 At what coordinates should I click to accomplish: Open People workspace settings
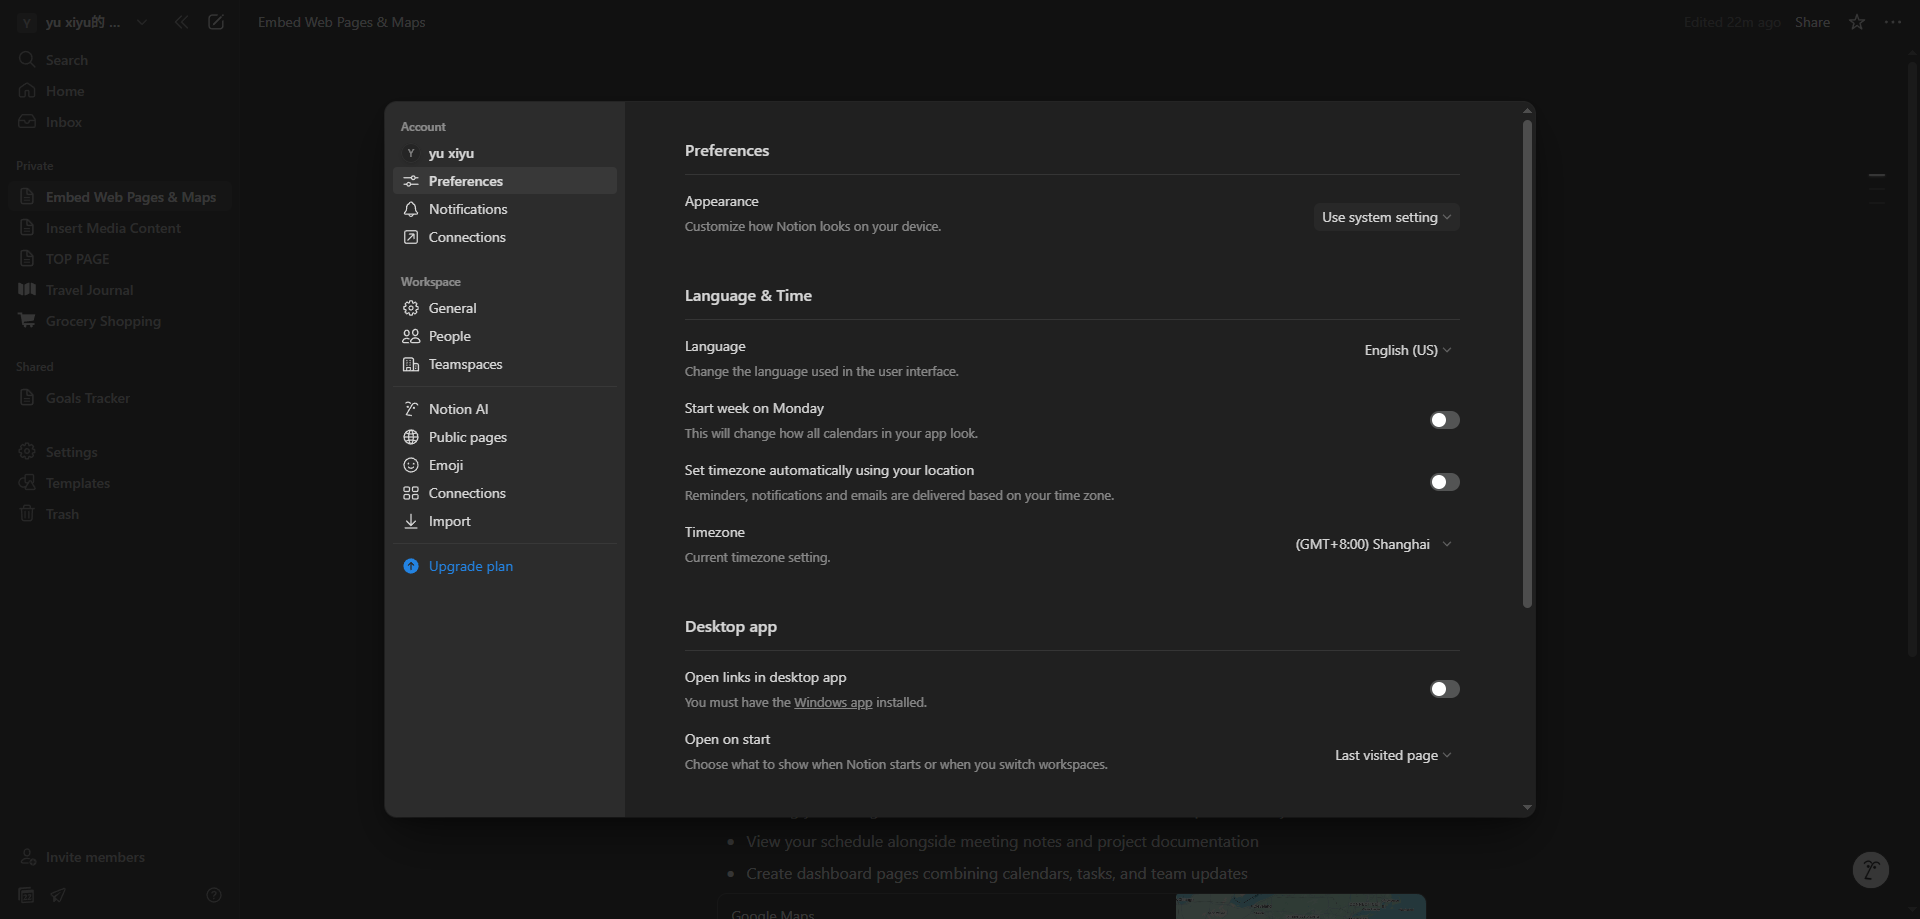(x=505, y=336)
